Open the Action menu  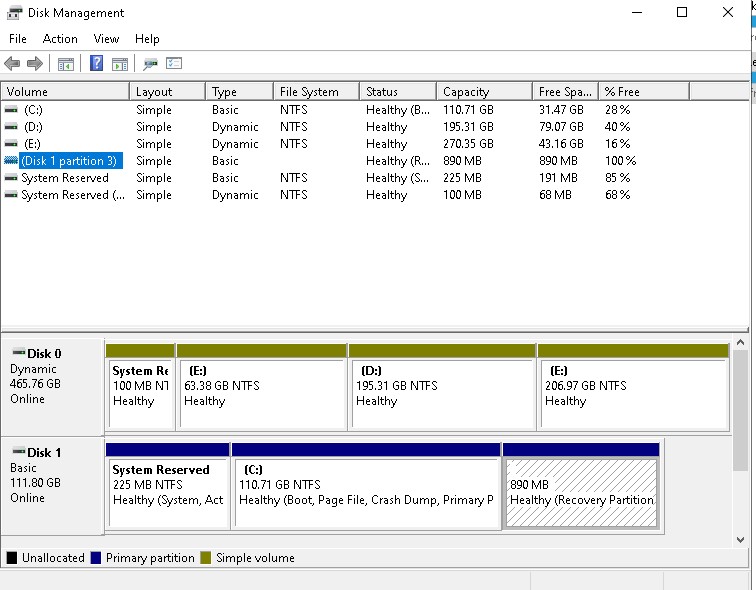[60, 39]
